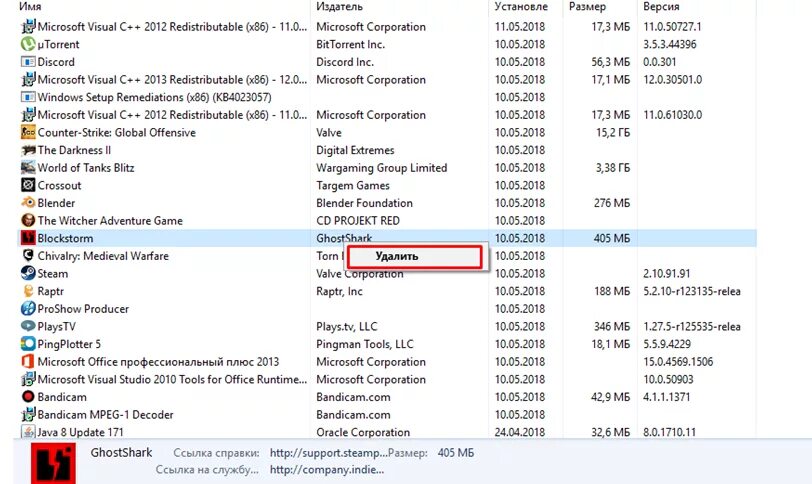
Task: Click the Discord program icon
Action: (x=28, y=62)
